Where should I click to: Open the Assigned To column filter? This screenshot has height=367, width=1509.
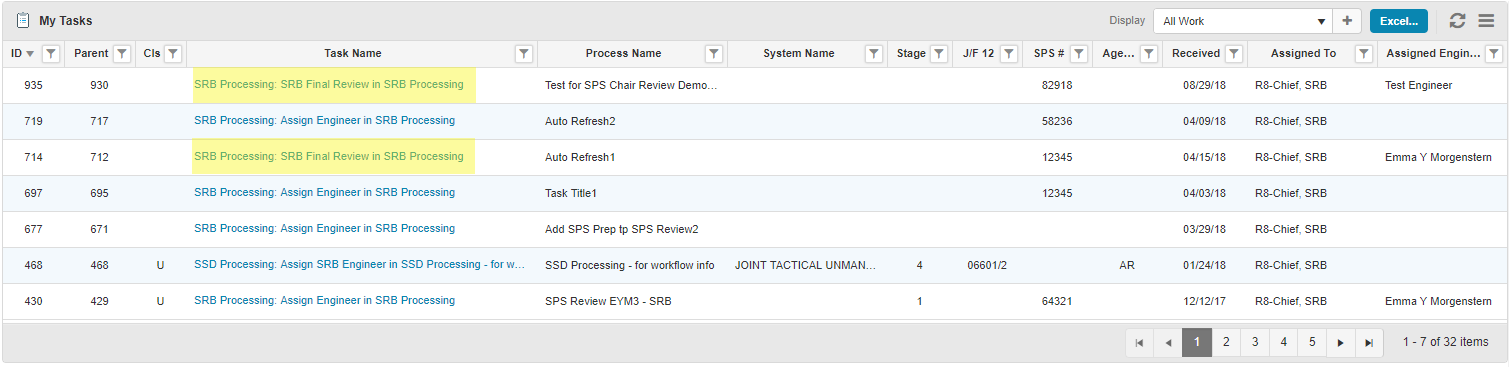click(x=1363, y=54)
